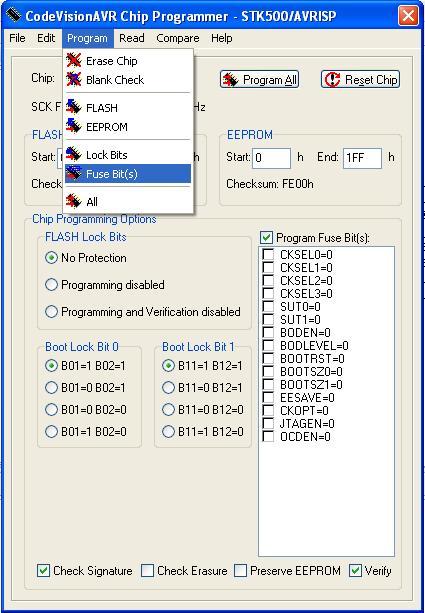Screen dimensions: 425x613
Task: Check the CKSEL1=0 fuse bit
Action: point(268,267)
